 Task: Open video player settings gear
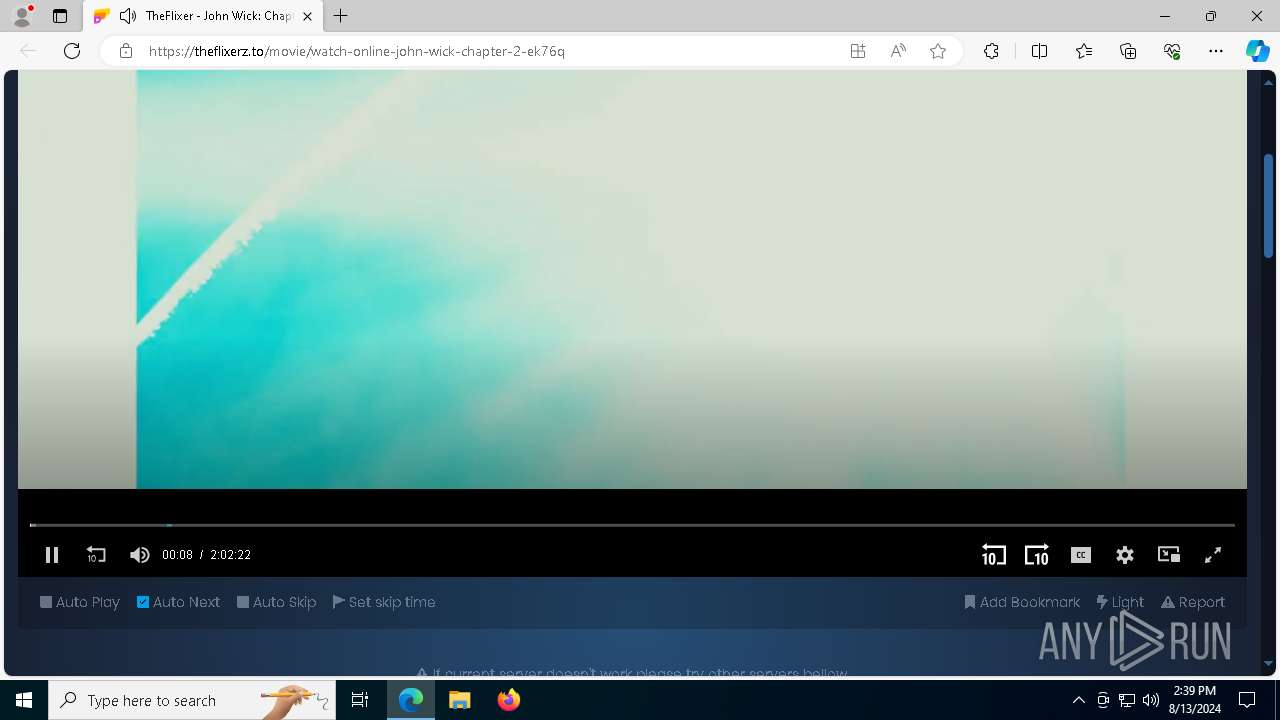[1125, 555]
